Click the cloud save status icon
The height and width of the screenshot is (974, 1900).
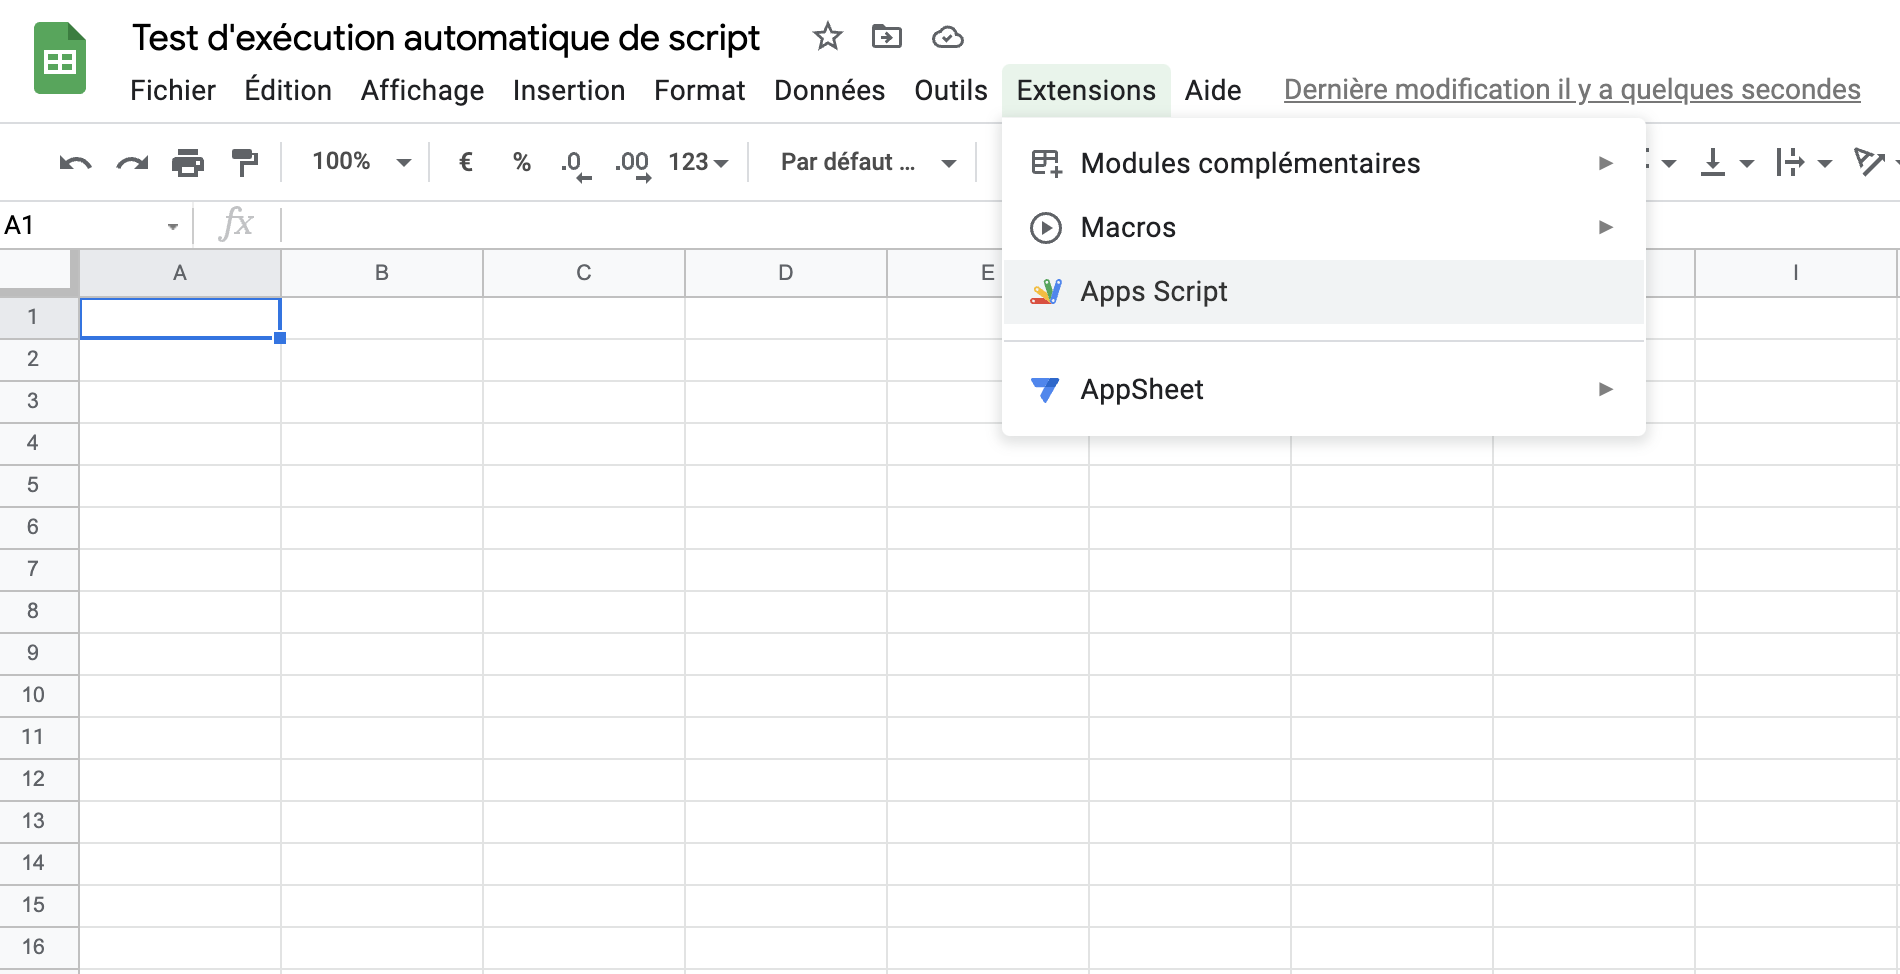click(946, 37)
